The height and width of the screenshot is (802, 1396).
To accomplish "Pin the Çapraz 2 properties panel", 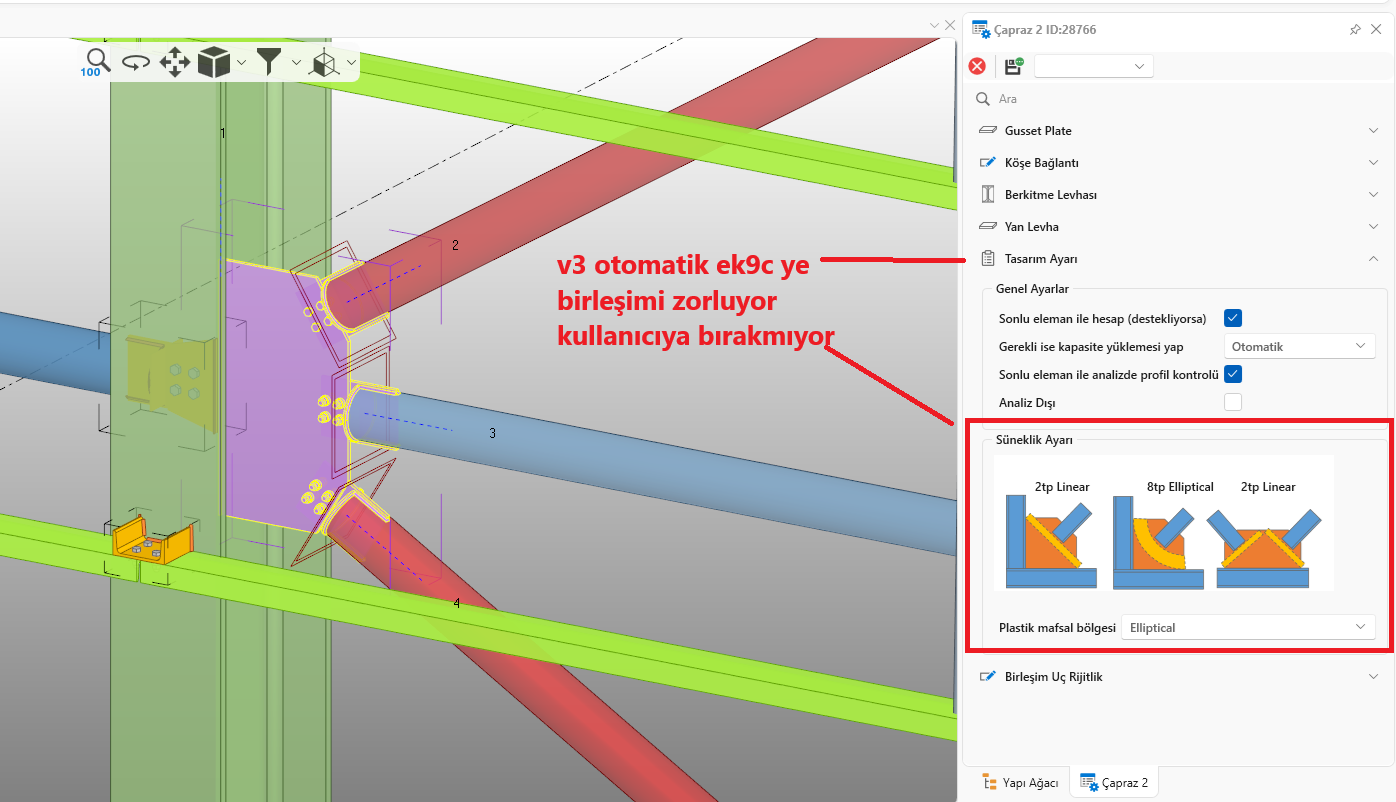I will [x=1355, y=30].
